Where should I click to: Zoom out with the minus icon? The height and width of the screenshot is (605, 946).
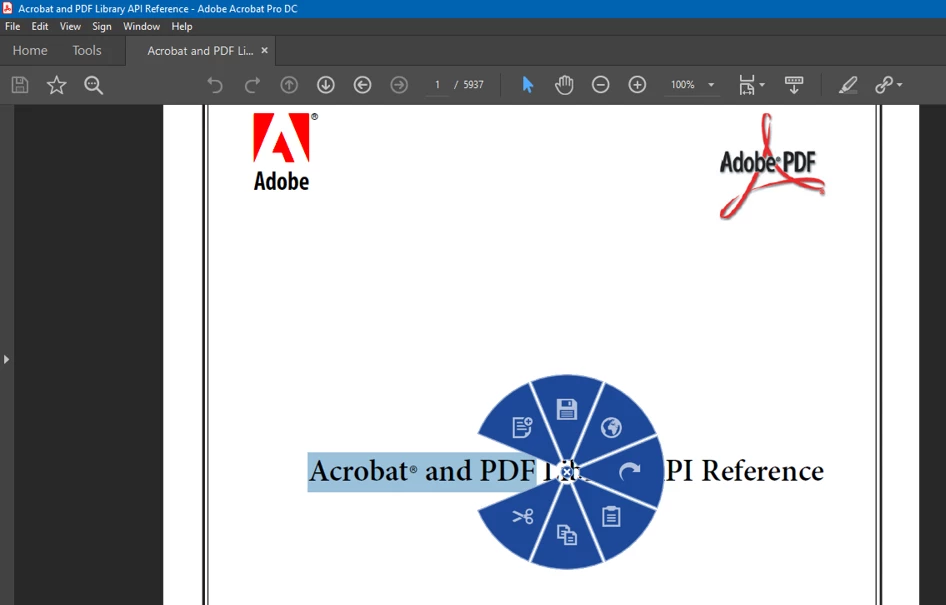pos(600,85)
